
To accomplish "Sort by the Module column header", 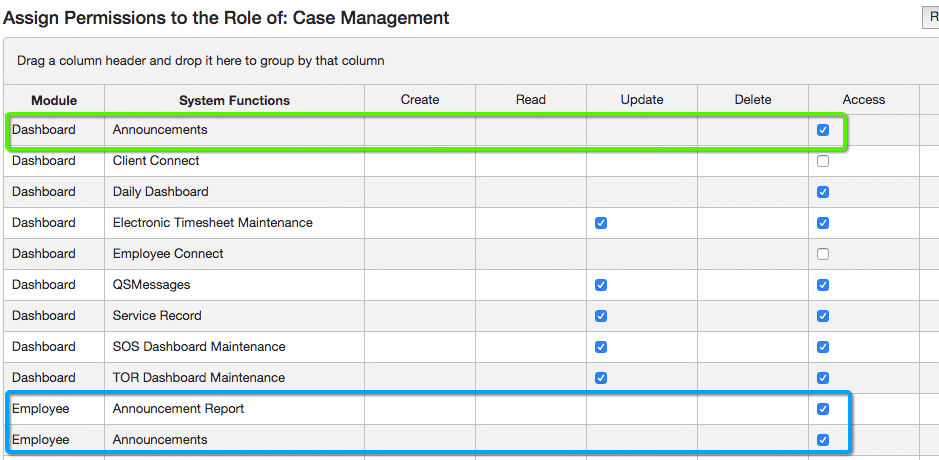I will tap(54, 100).
